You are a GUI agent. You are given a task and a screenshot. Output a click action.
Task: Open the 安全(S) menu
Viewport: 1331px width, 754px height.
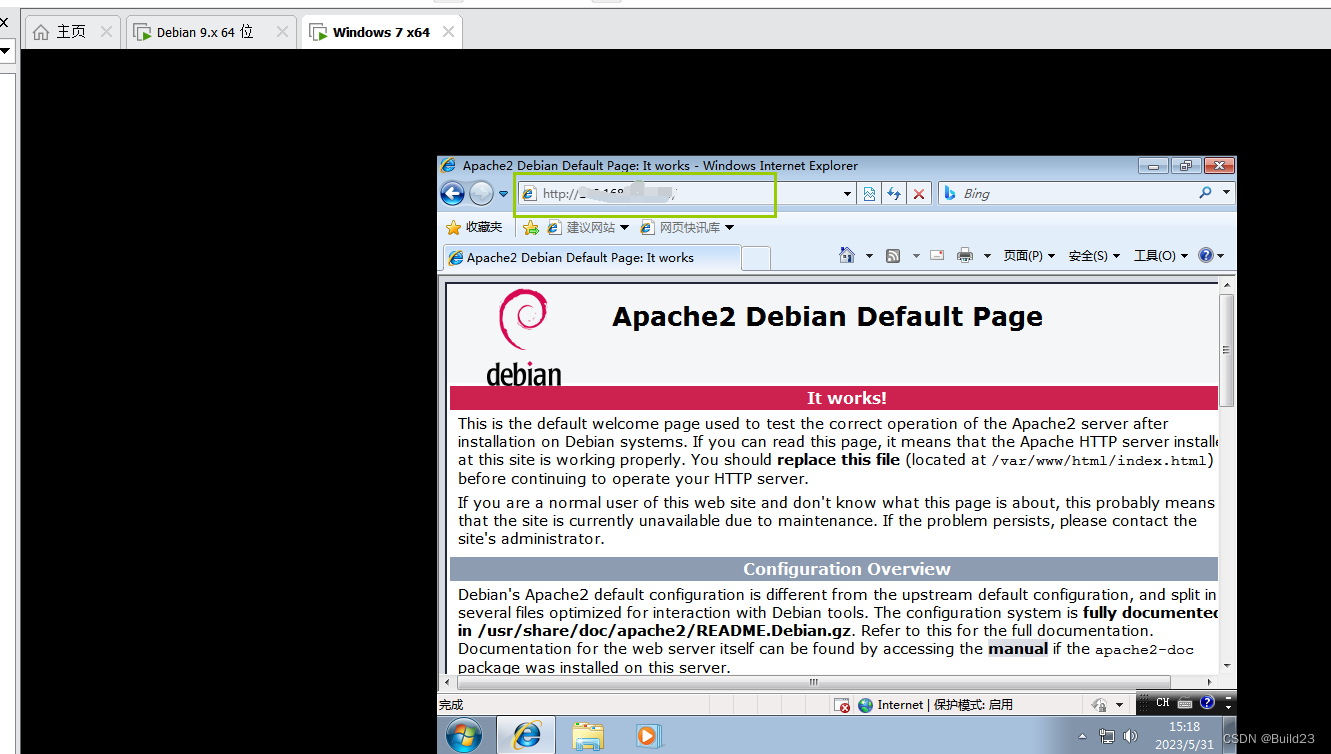pos(1094,256)
